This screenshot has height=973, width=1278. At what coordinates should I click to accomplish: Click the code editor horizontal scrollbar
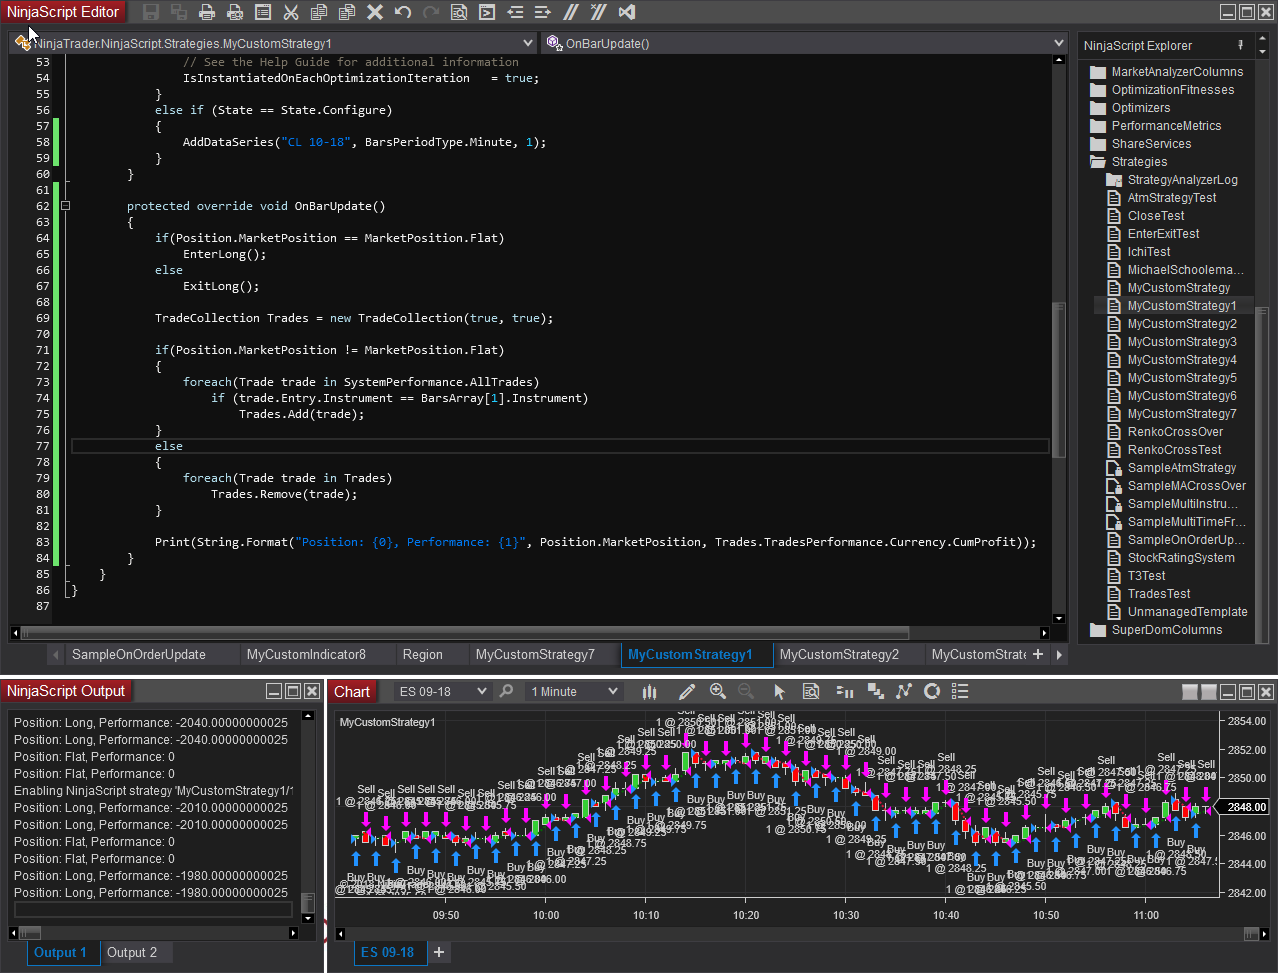465,632
